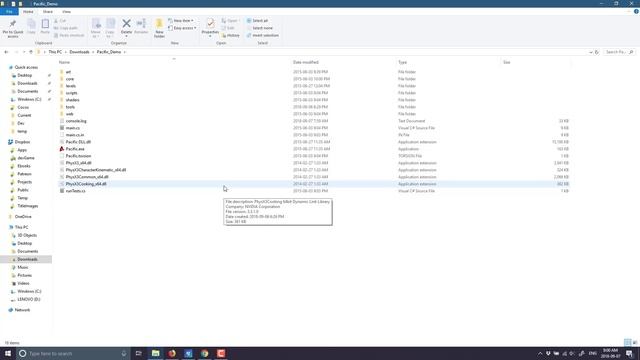Click Invert selection in the ribbon
Viewport: 640px width, 360px height.
pos(263,36)
